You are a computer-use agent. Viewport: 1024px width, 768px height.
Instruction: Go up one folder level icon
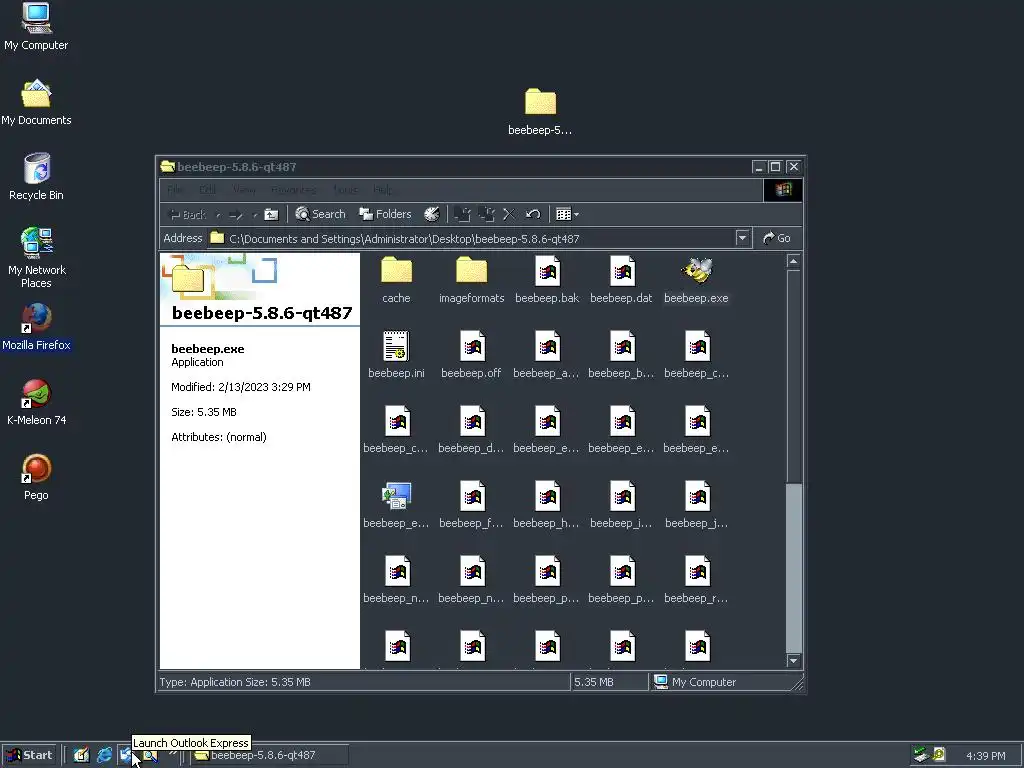tap(271, 214)
